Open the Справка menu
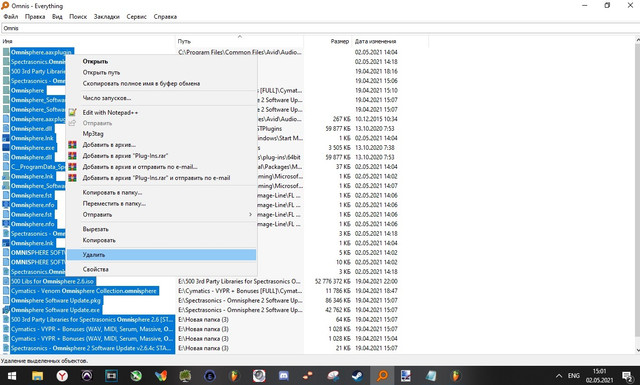 165,17
